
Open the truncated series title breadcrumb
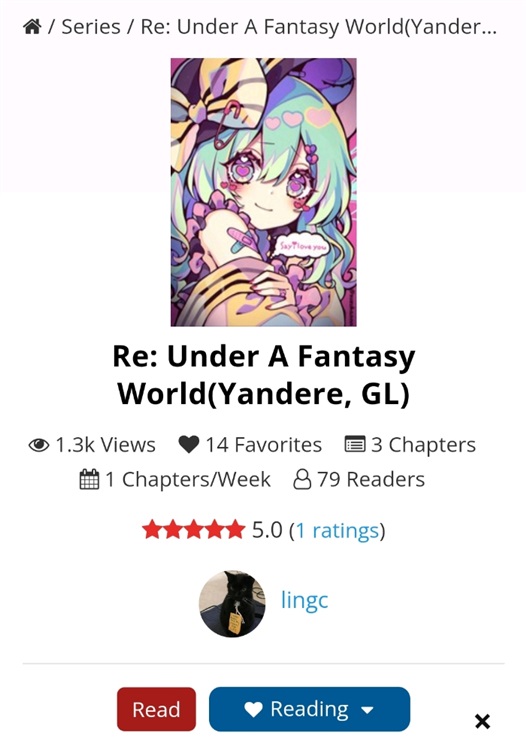click(x=319, y=27)
